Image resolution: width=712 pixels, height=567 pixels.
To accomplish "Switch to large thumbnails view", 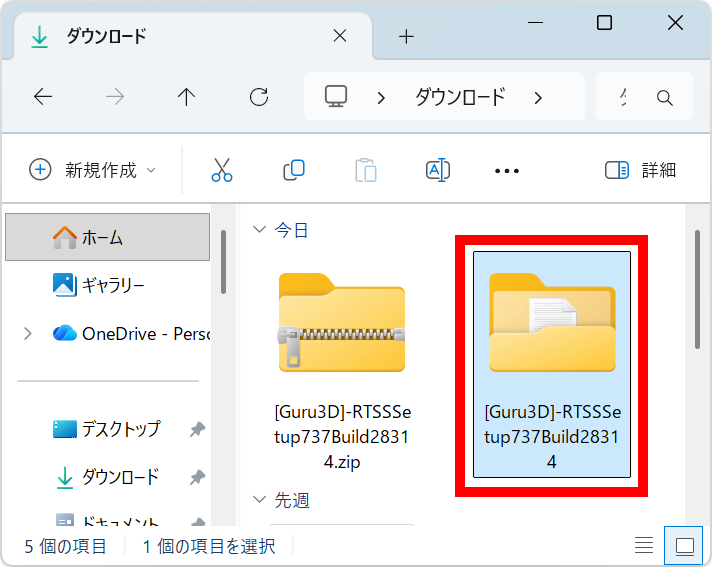I will point(685,546).
